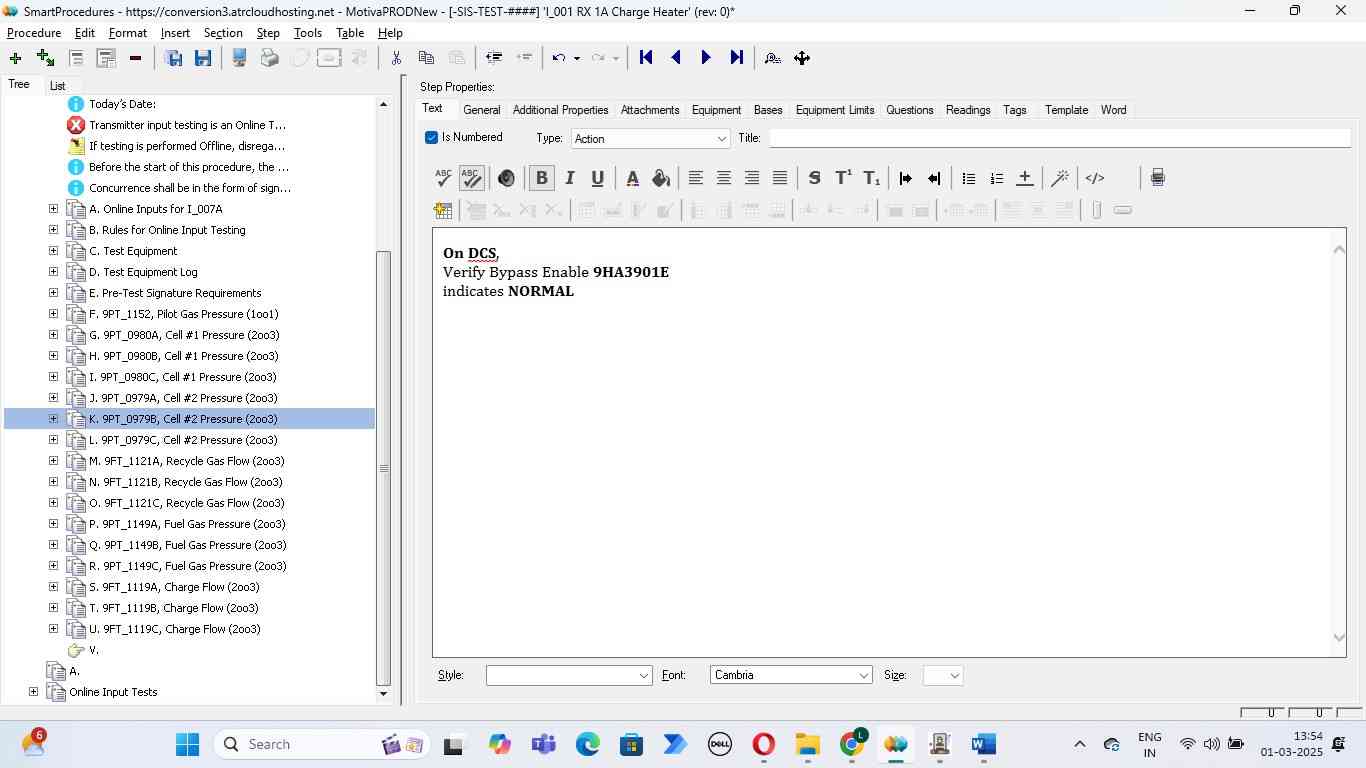Click the four-way move arrows icon
The height and width of the screenshot is (768, 1366).
(802, 58)
